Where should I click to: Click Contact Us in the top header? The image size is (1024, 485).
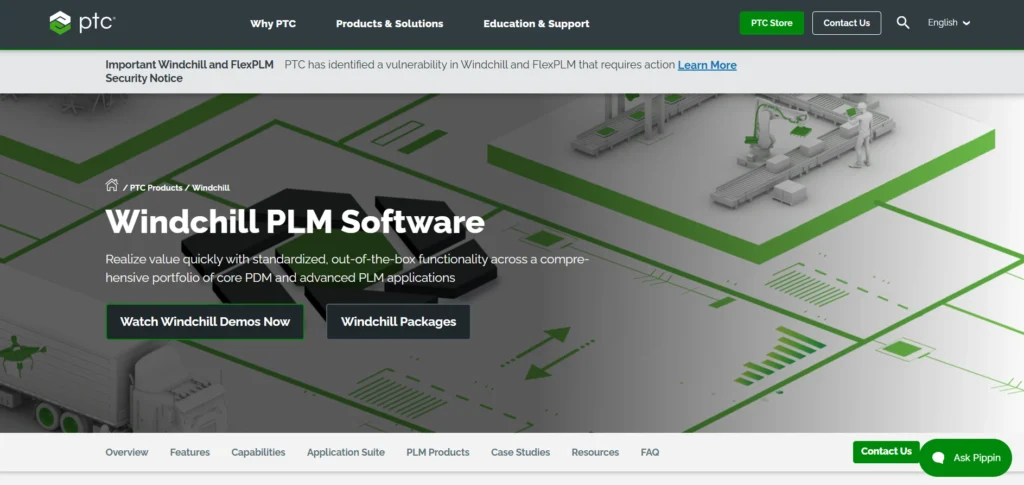coord(846,23)
